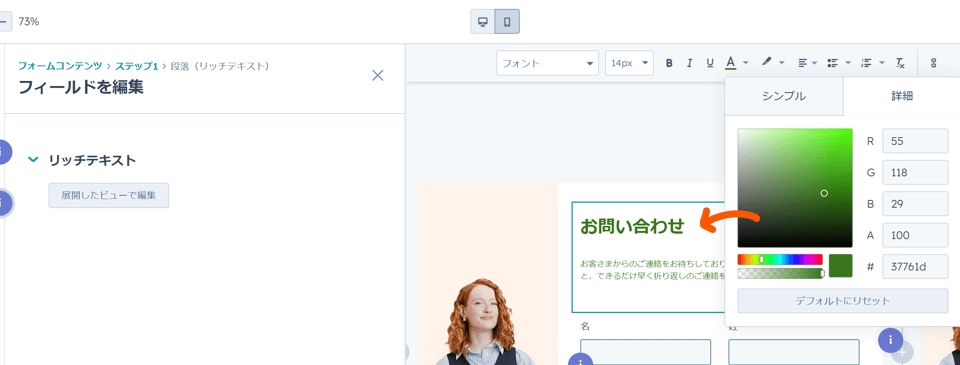Open the フォント dropdown
The image size is (960, 365).
547,63
